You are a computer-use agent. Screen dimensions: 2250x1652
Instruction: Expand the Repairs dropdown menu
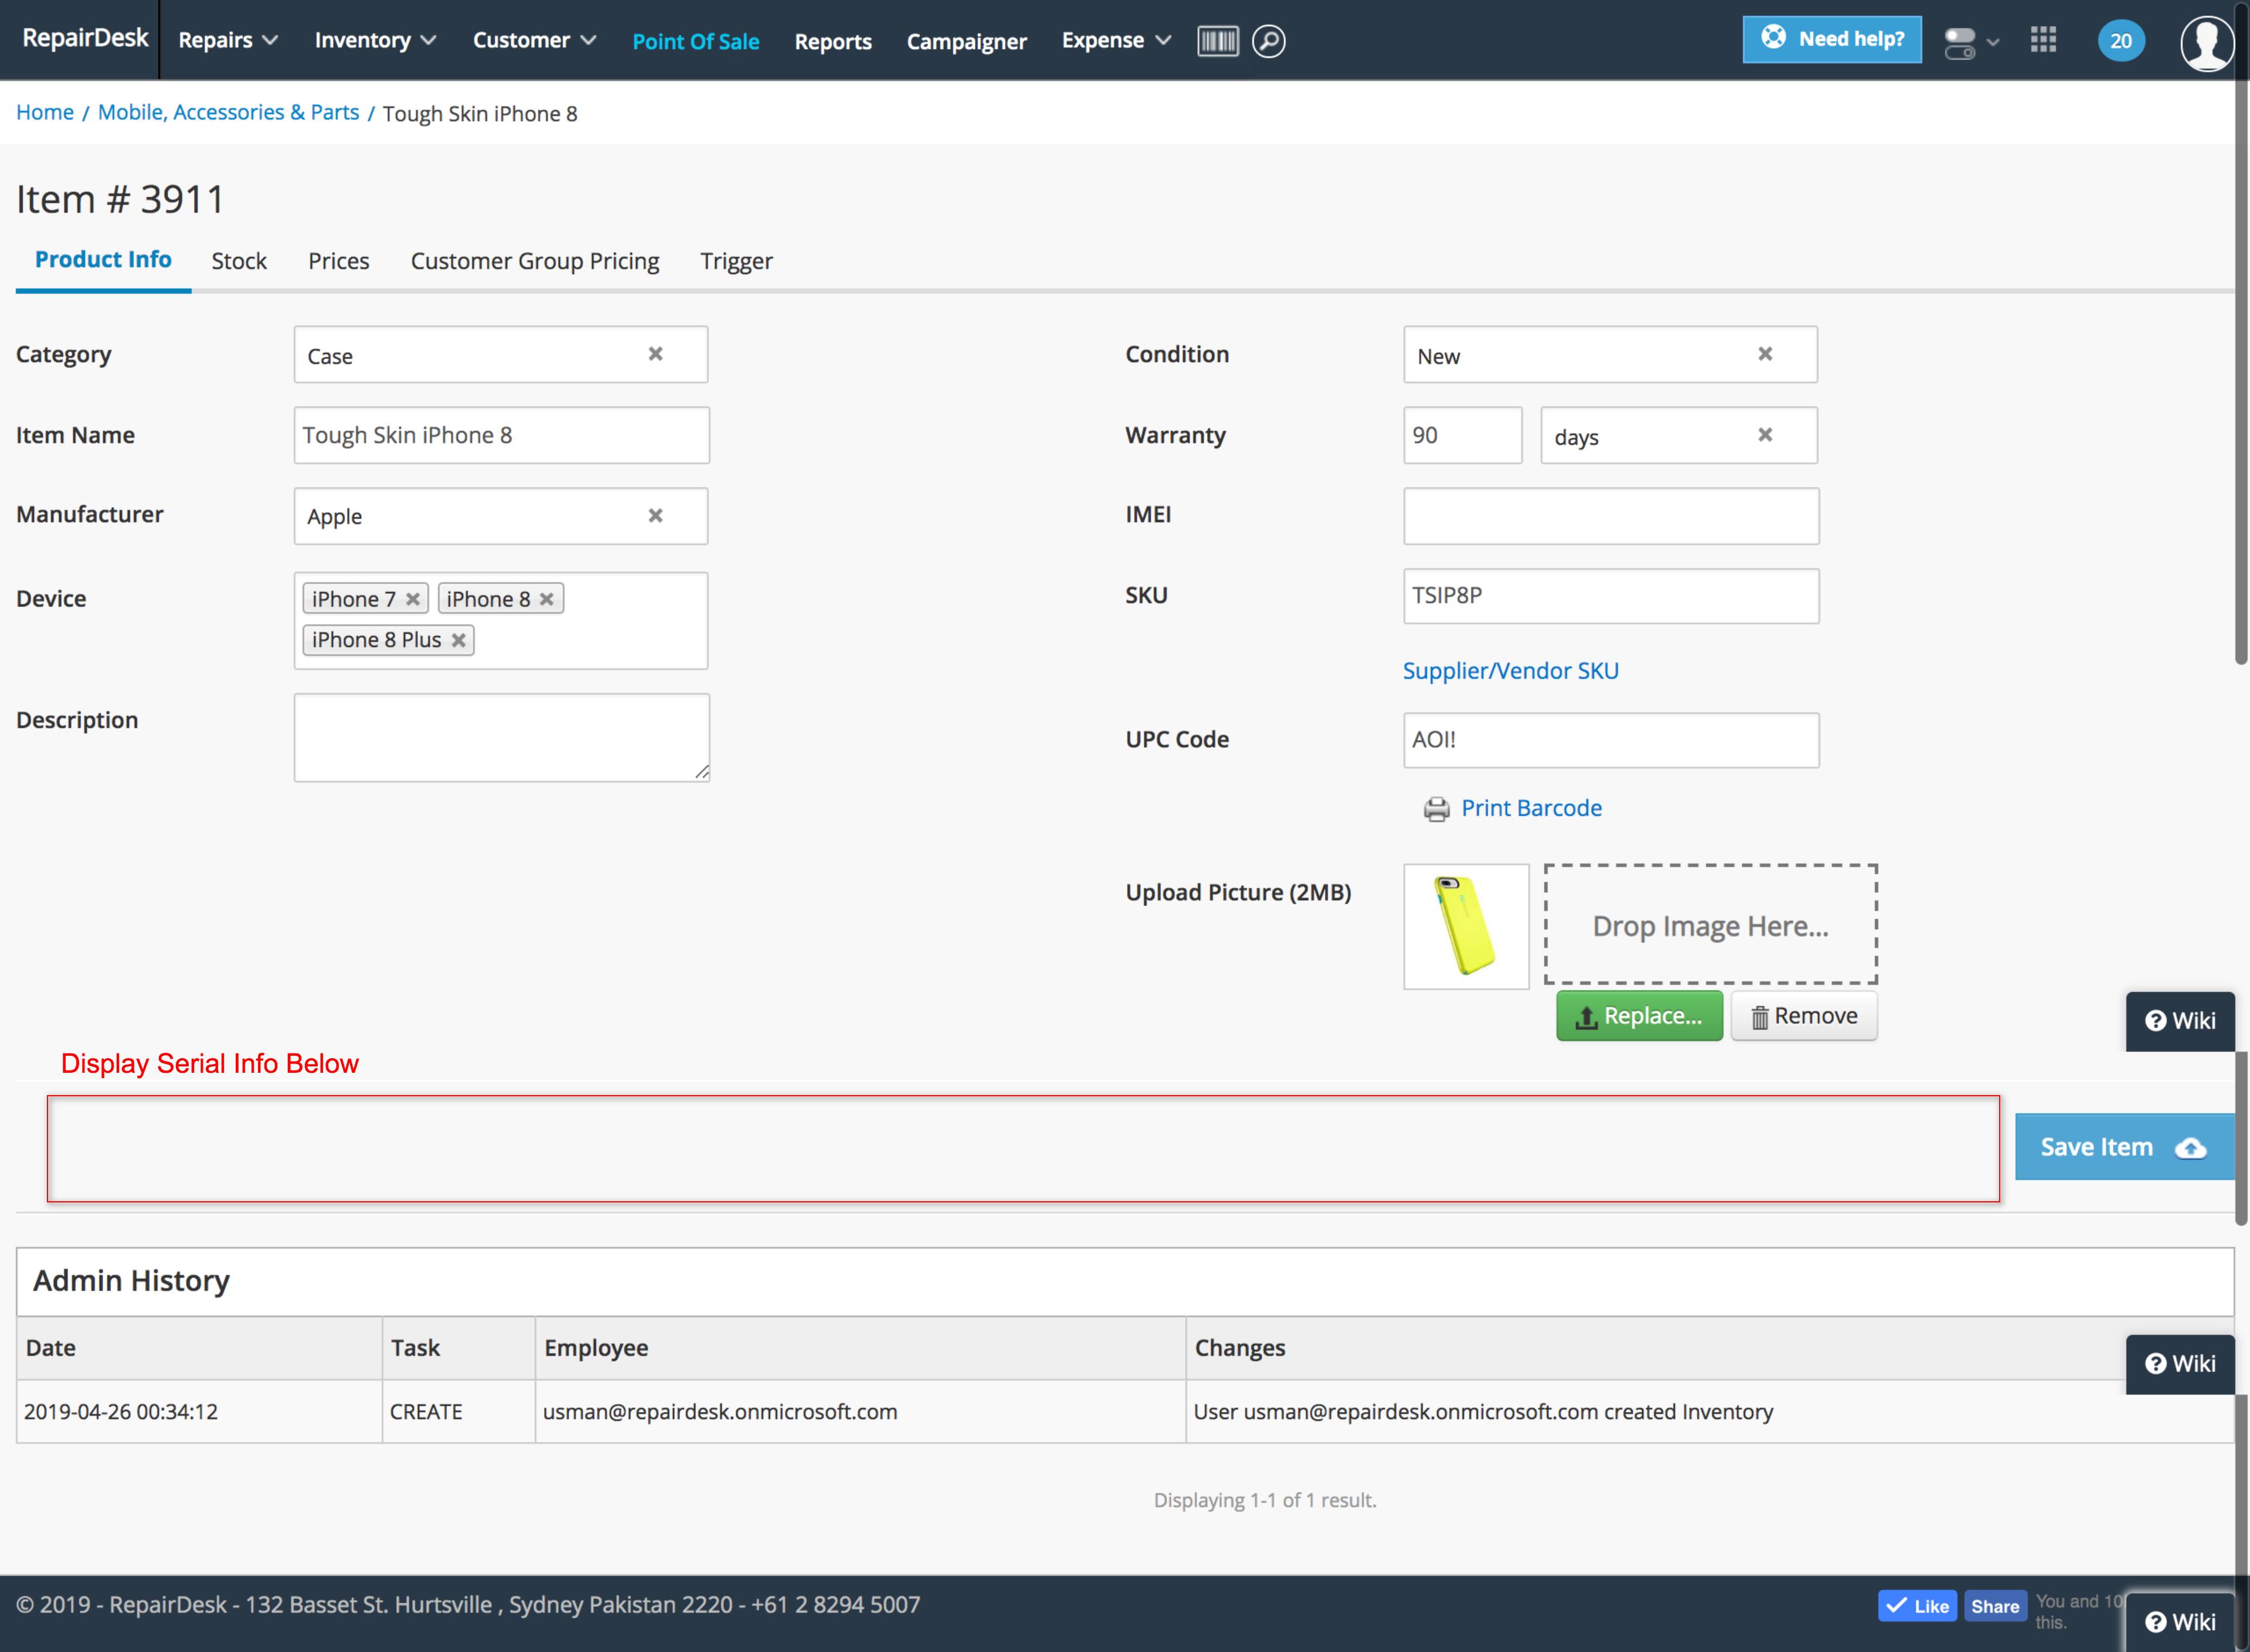click(x=228, y=41)
